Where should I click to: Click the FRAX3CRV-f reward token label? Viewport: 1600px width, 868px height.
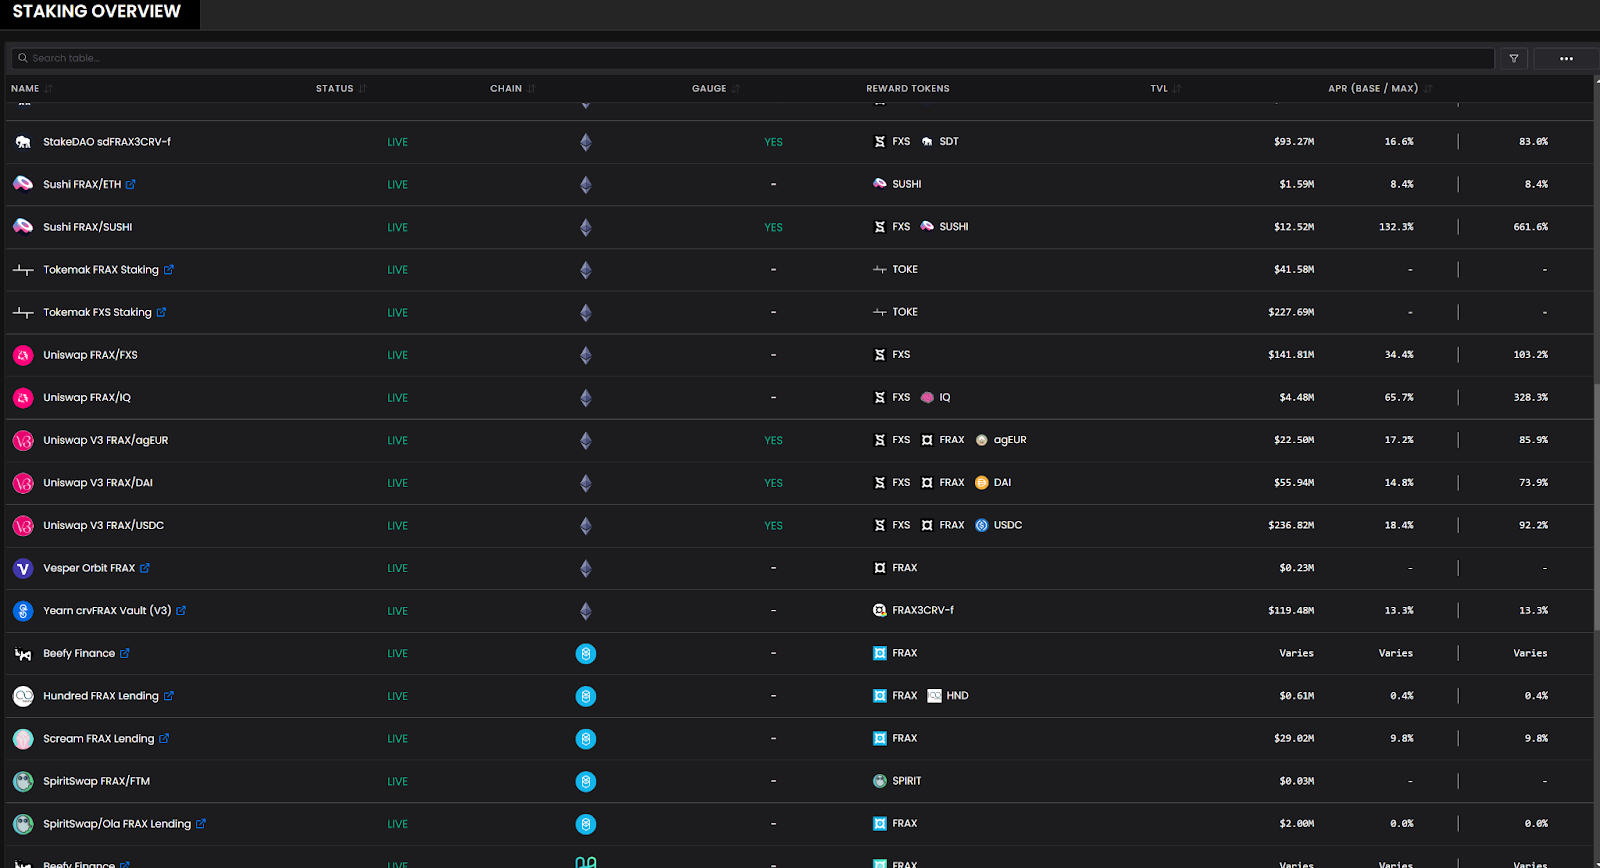click(923, 610)
